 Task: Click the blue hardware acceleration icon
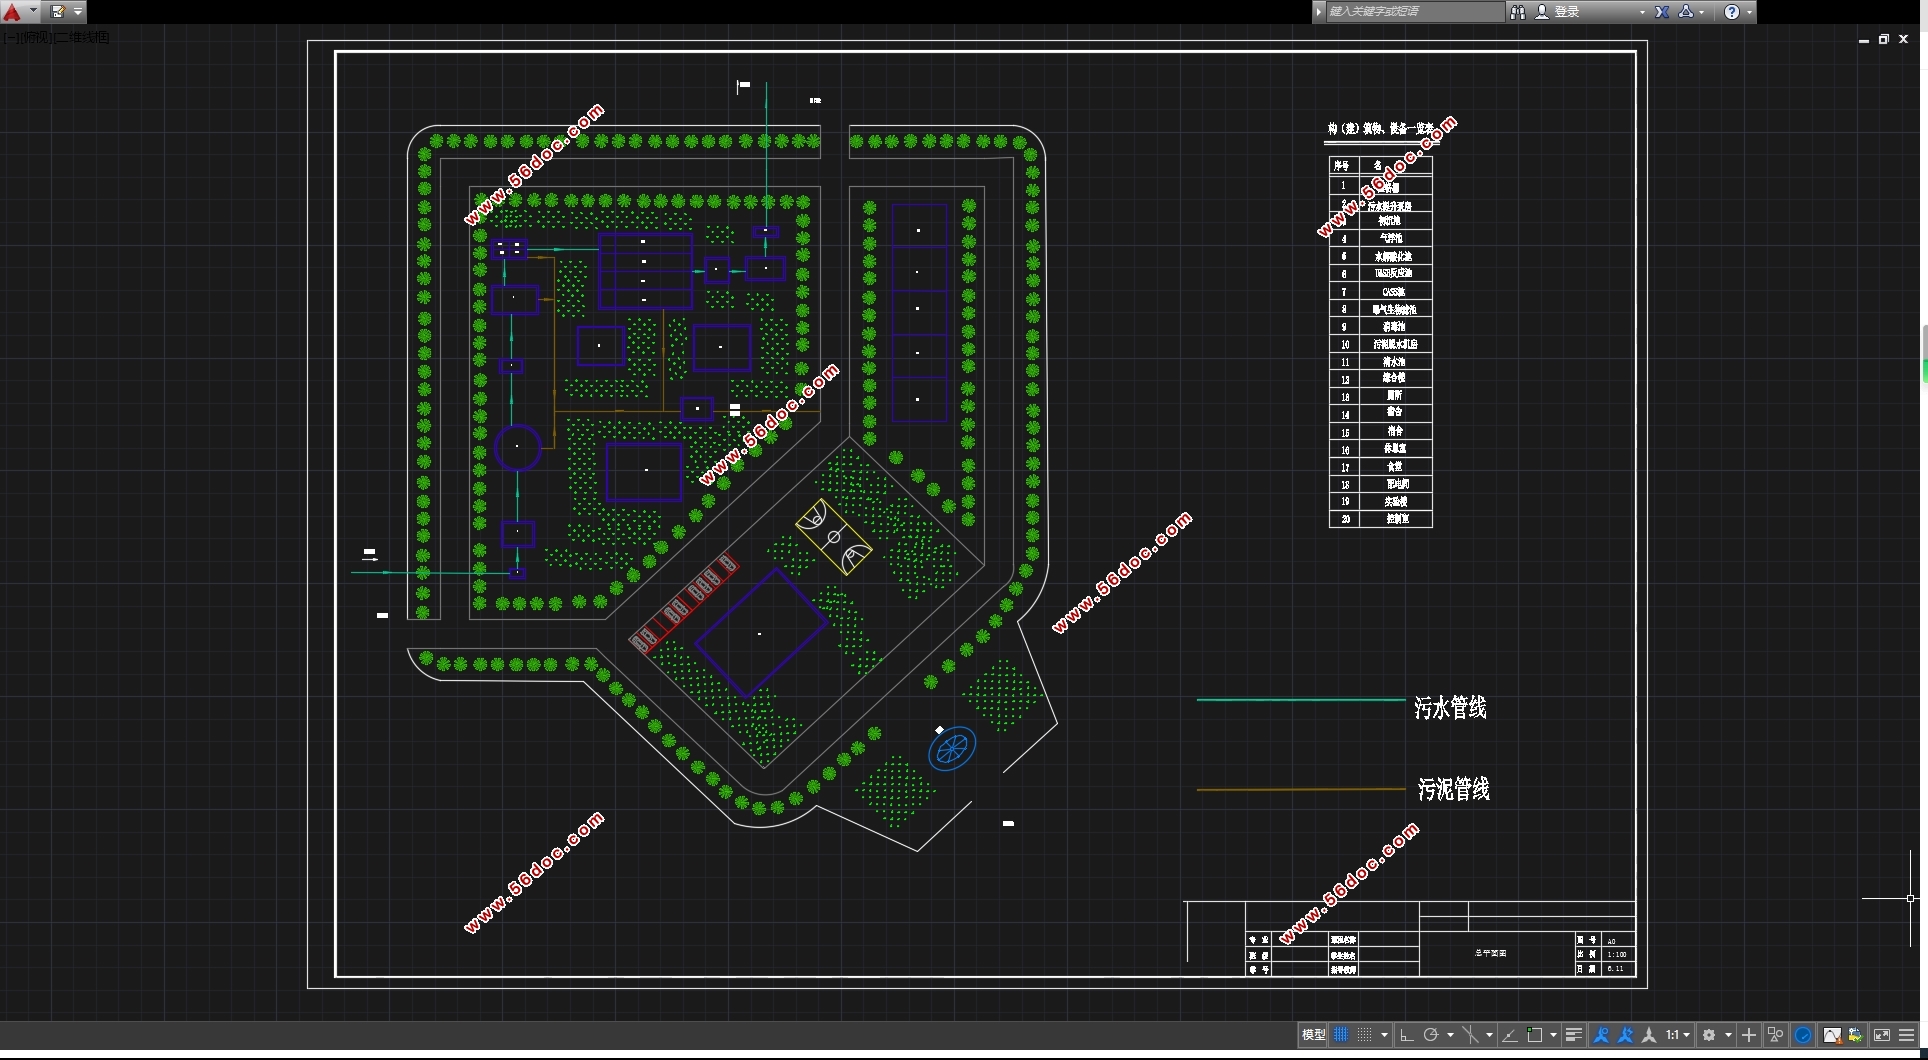click(x=1803, y=1035)
